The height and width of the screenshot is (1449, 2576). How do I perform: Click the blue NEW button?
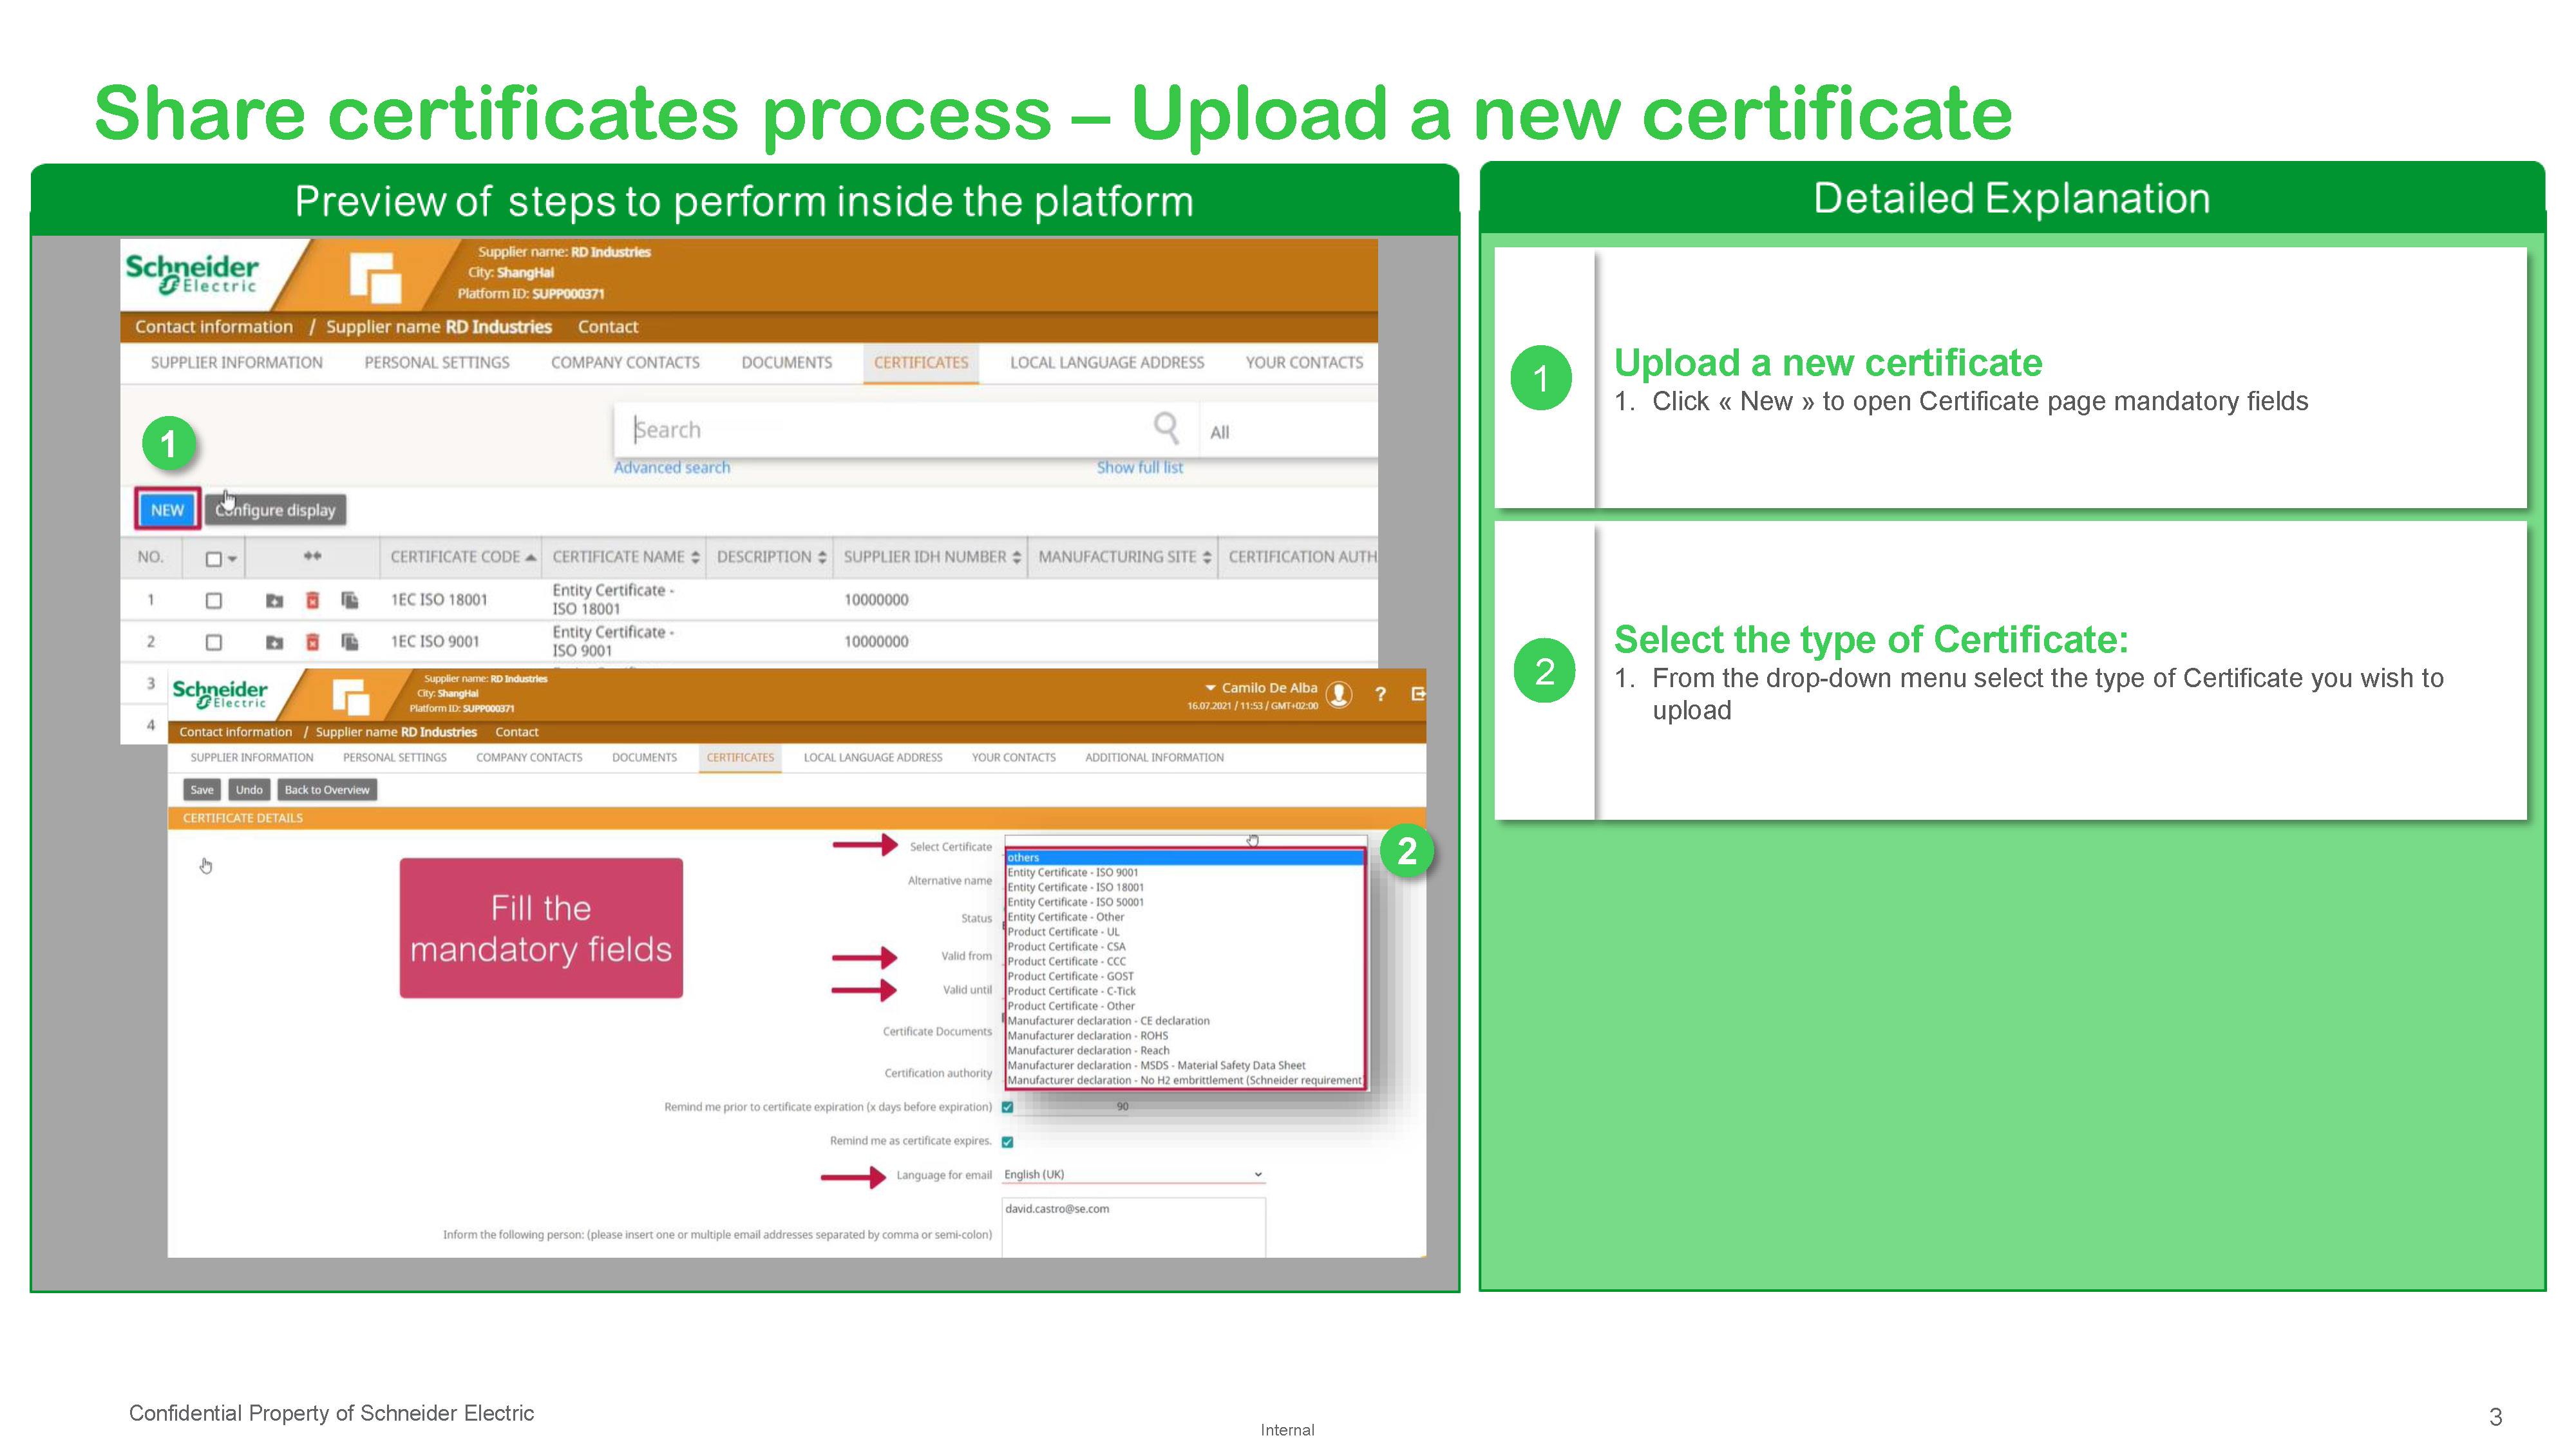[x=167, y=510]
